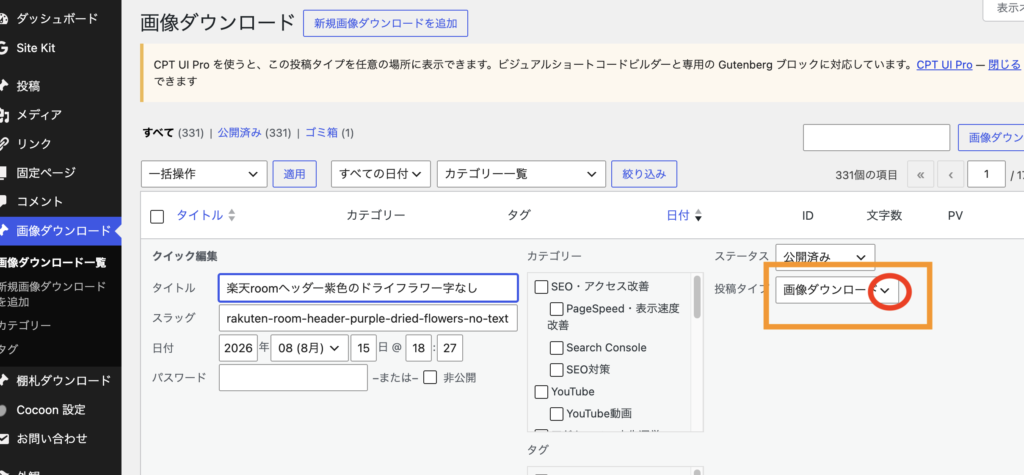This screenshot has height=475, width=1024.
Task: Click the タイトル sort arrows icon
Action: [231, 216]
